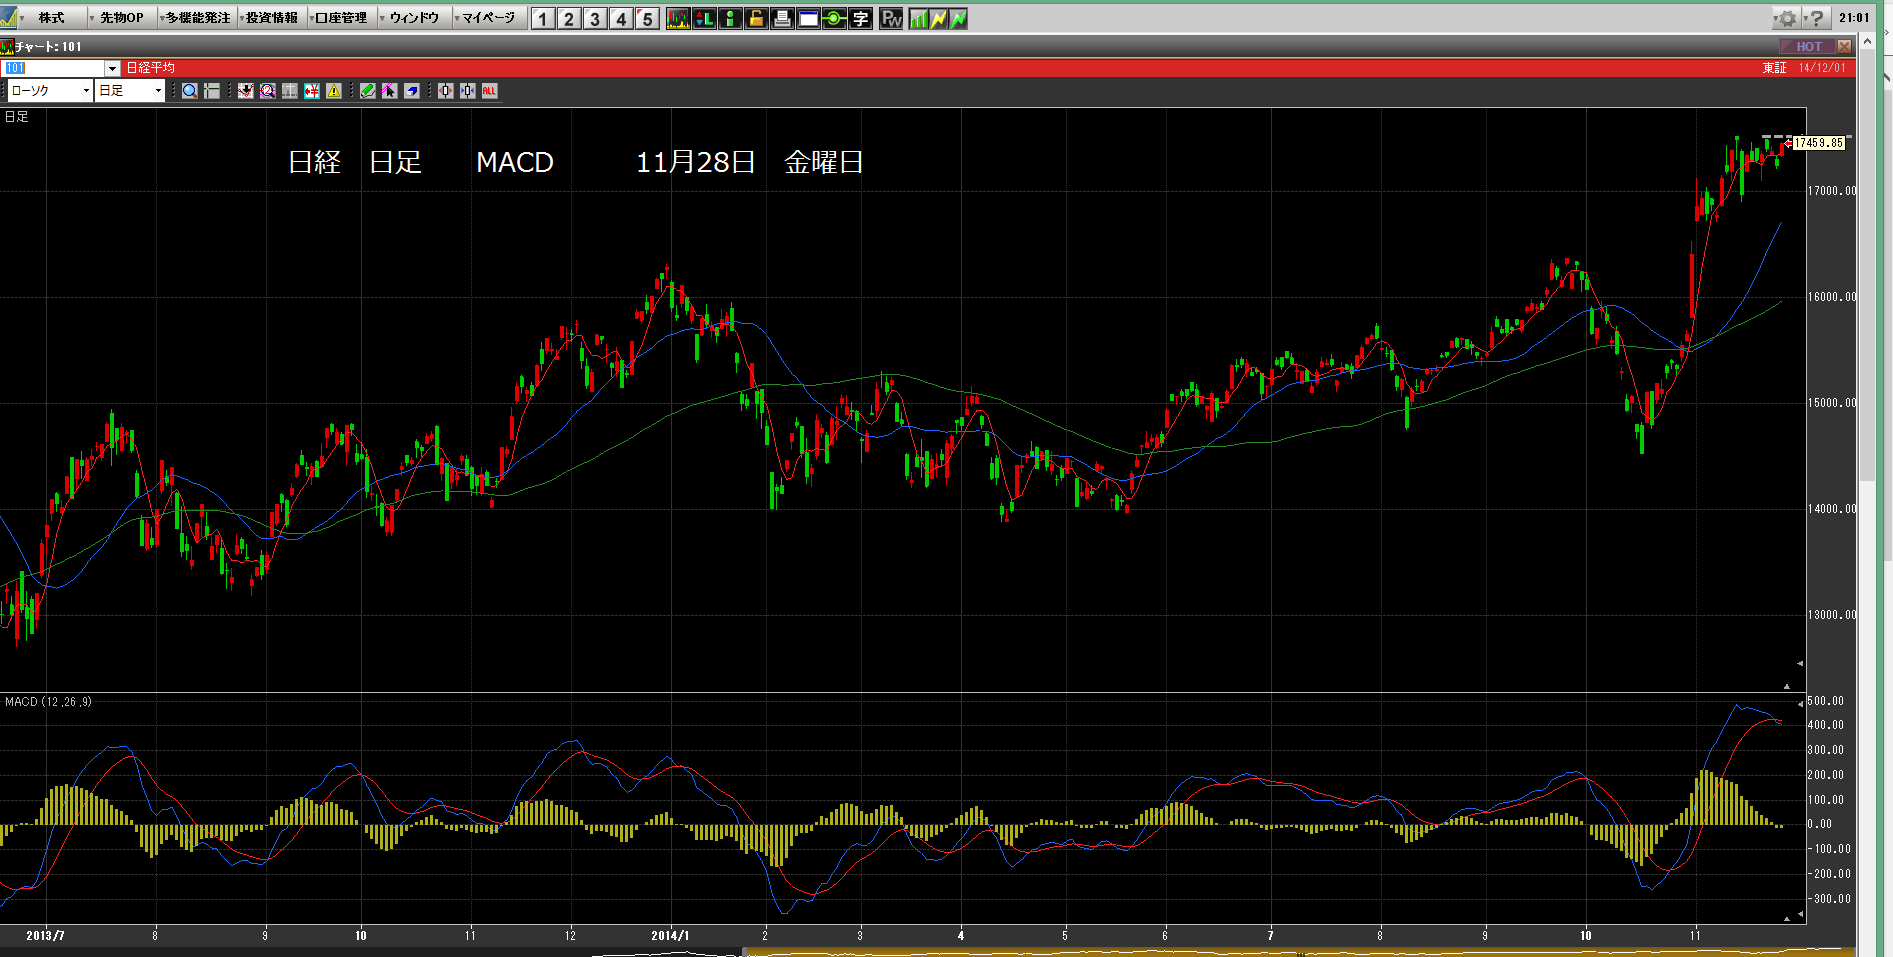Click the printer icon in top toolbar
The image size is (1893, 957).
pos(782,18)
